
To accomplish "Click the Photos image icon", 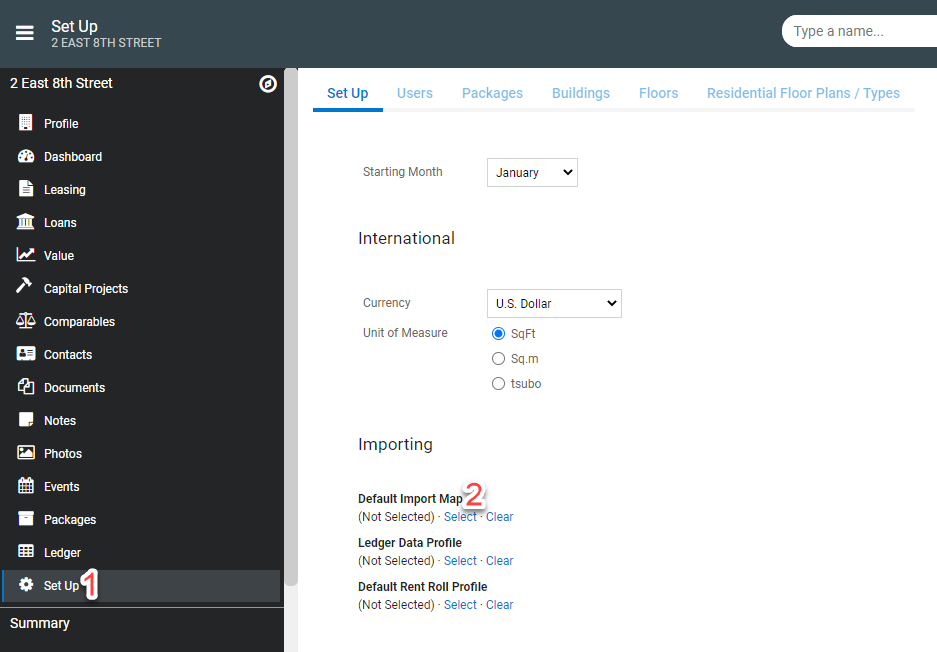I will click(x=26, y=452).
